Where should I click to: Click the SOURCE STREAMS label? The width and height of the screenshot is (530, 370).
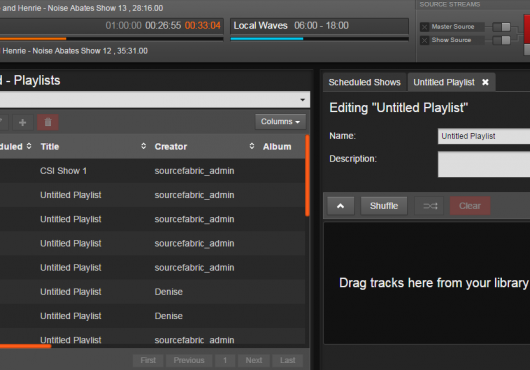(450, 4)
